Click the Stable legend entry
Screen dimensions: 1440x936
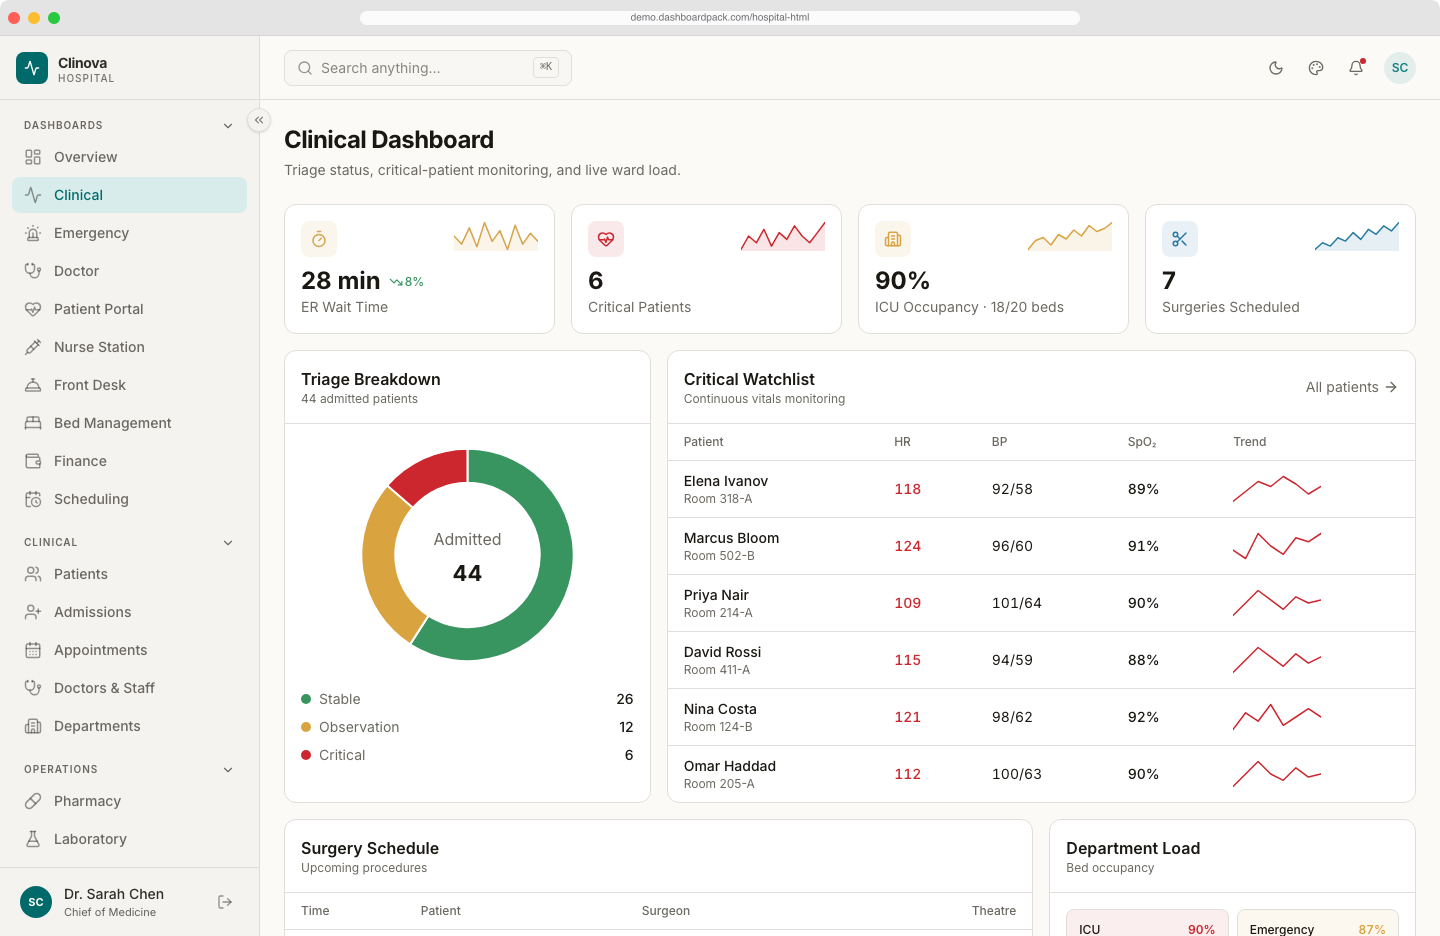pos(467,699)
